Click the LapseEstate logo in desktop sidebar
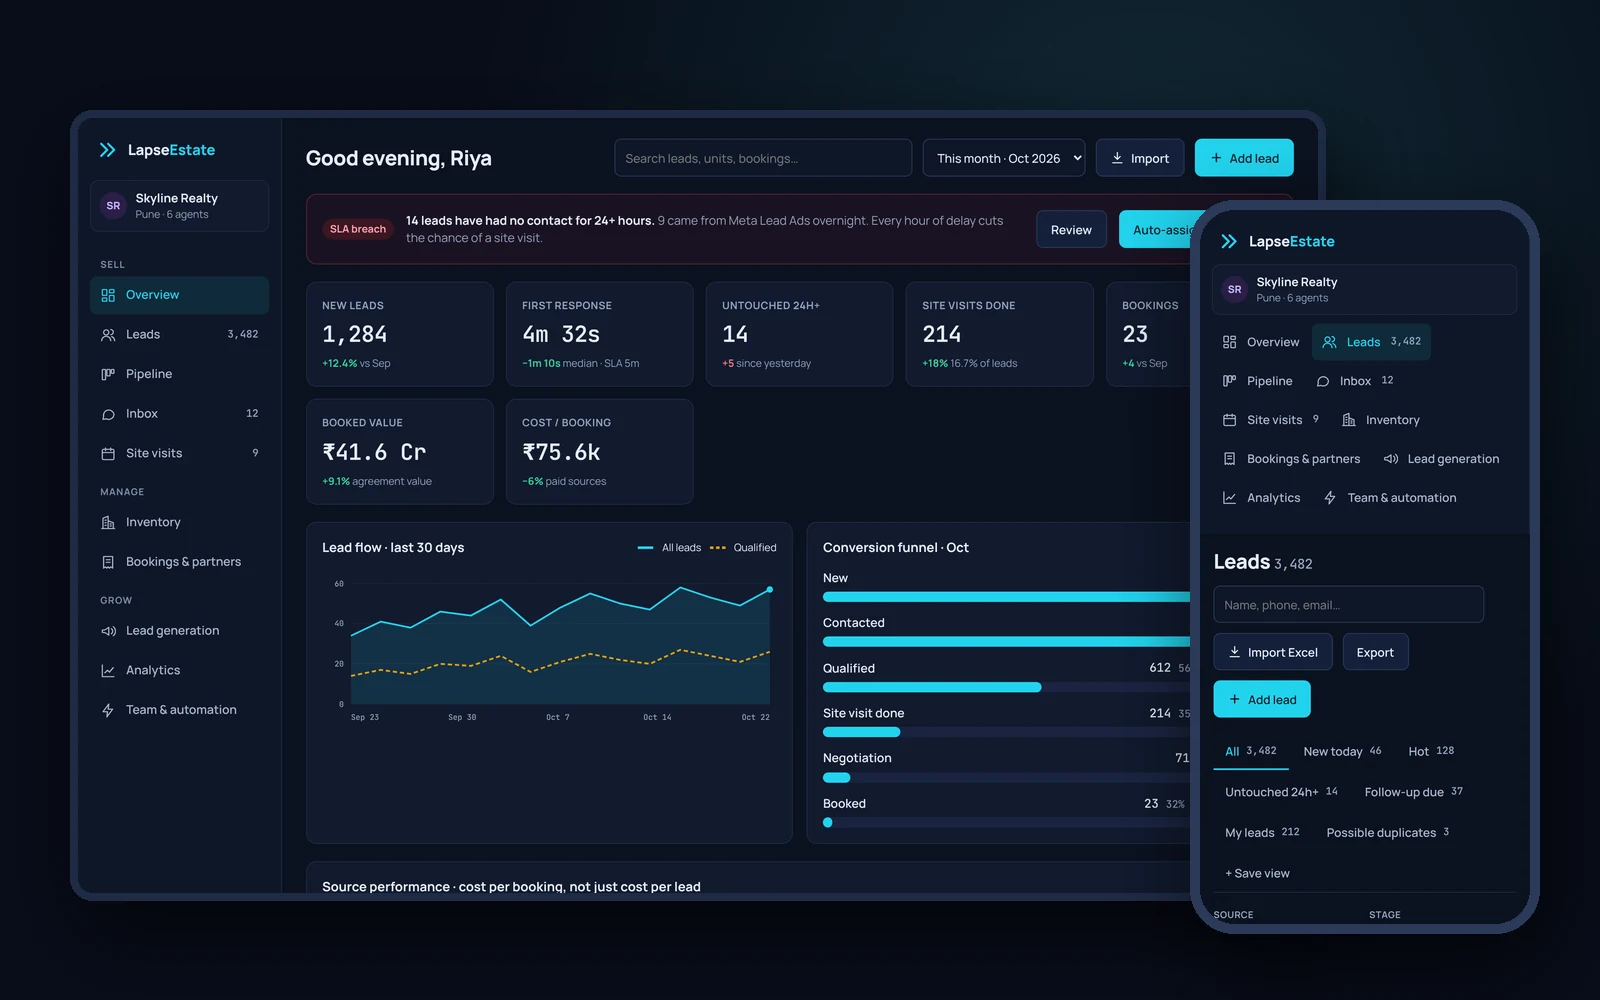This screenshot has height=1000, width=1600. tap(157, 150)
